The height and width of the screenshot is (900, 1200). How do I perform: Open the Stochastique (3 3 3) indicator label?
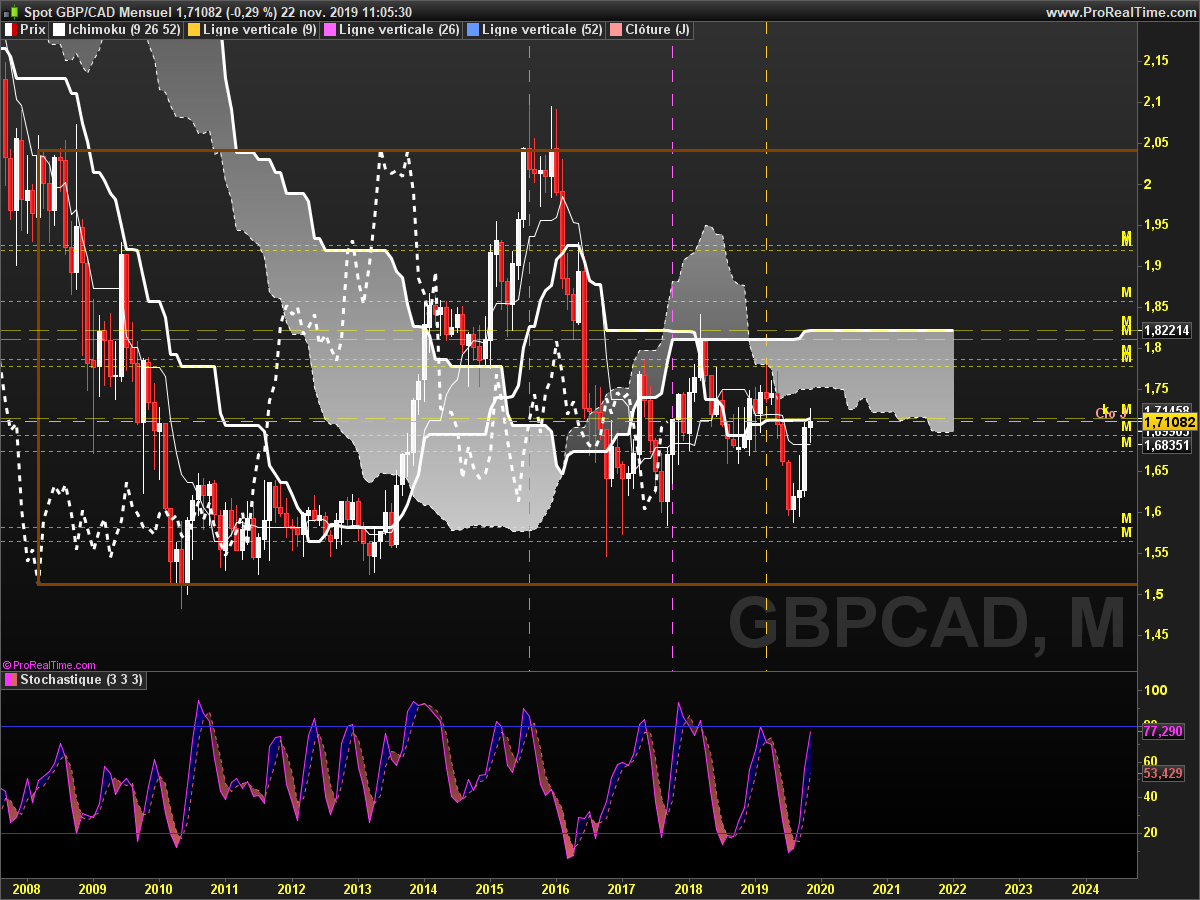pyautogui.click(x=75, y=680)
